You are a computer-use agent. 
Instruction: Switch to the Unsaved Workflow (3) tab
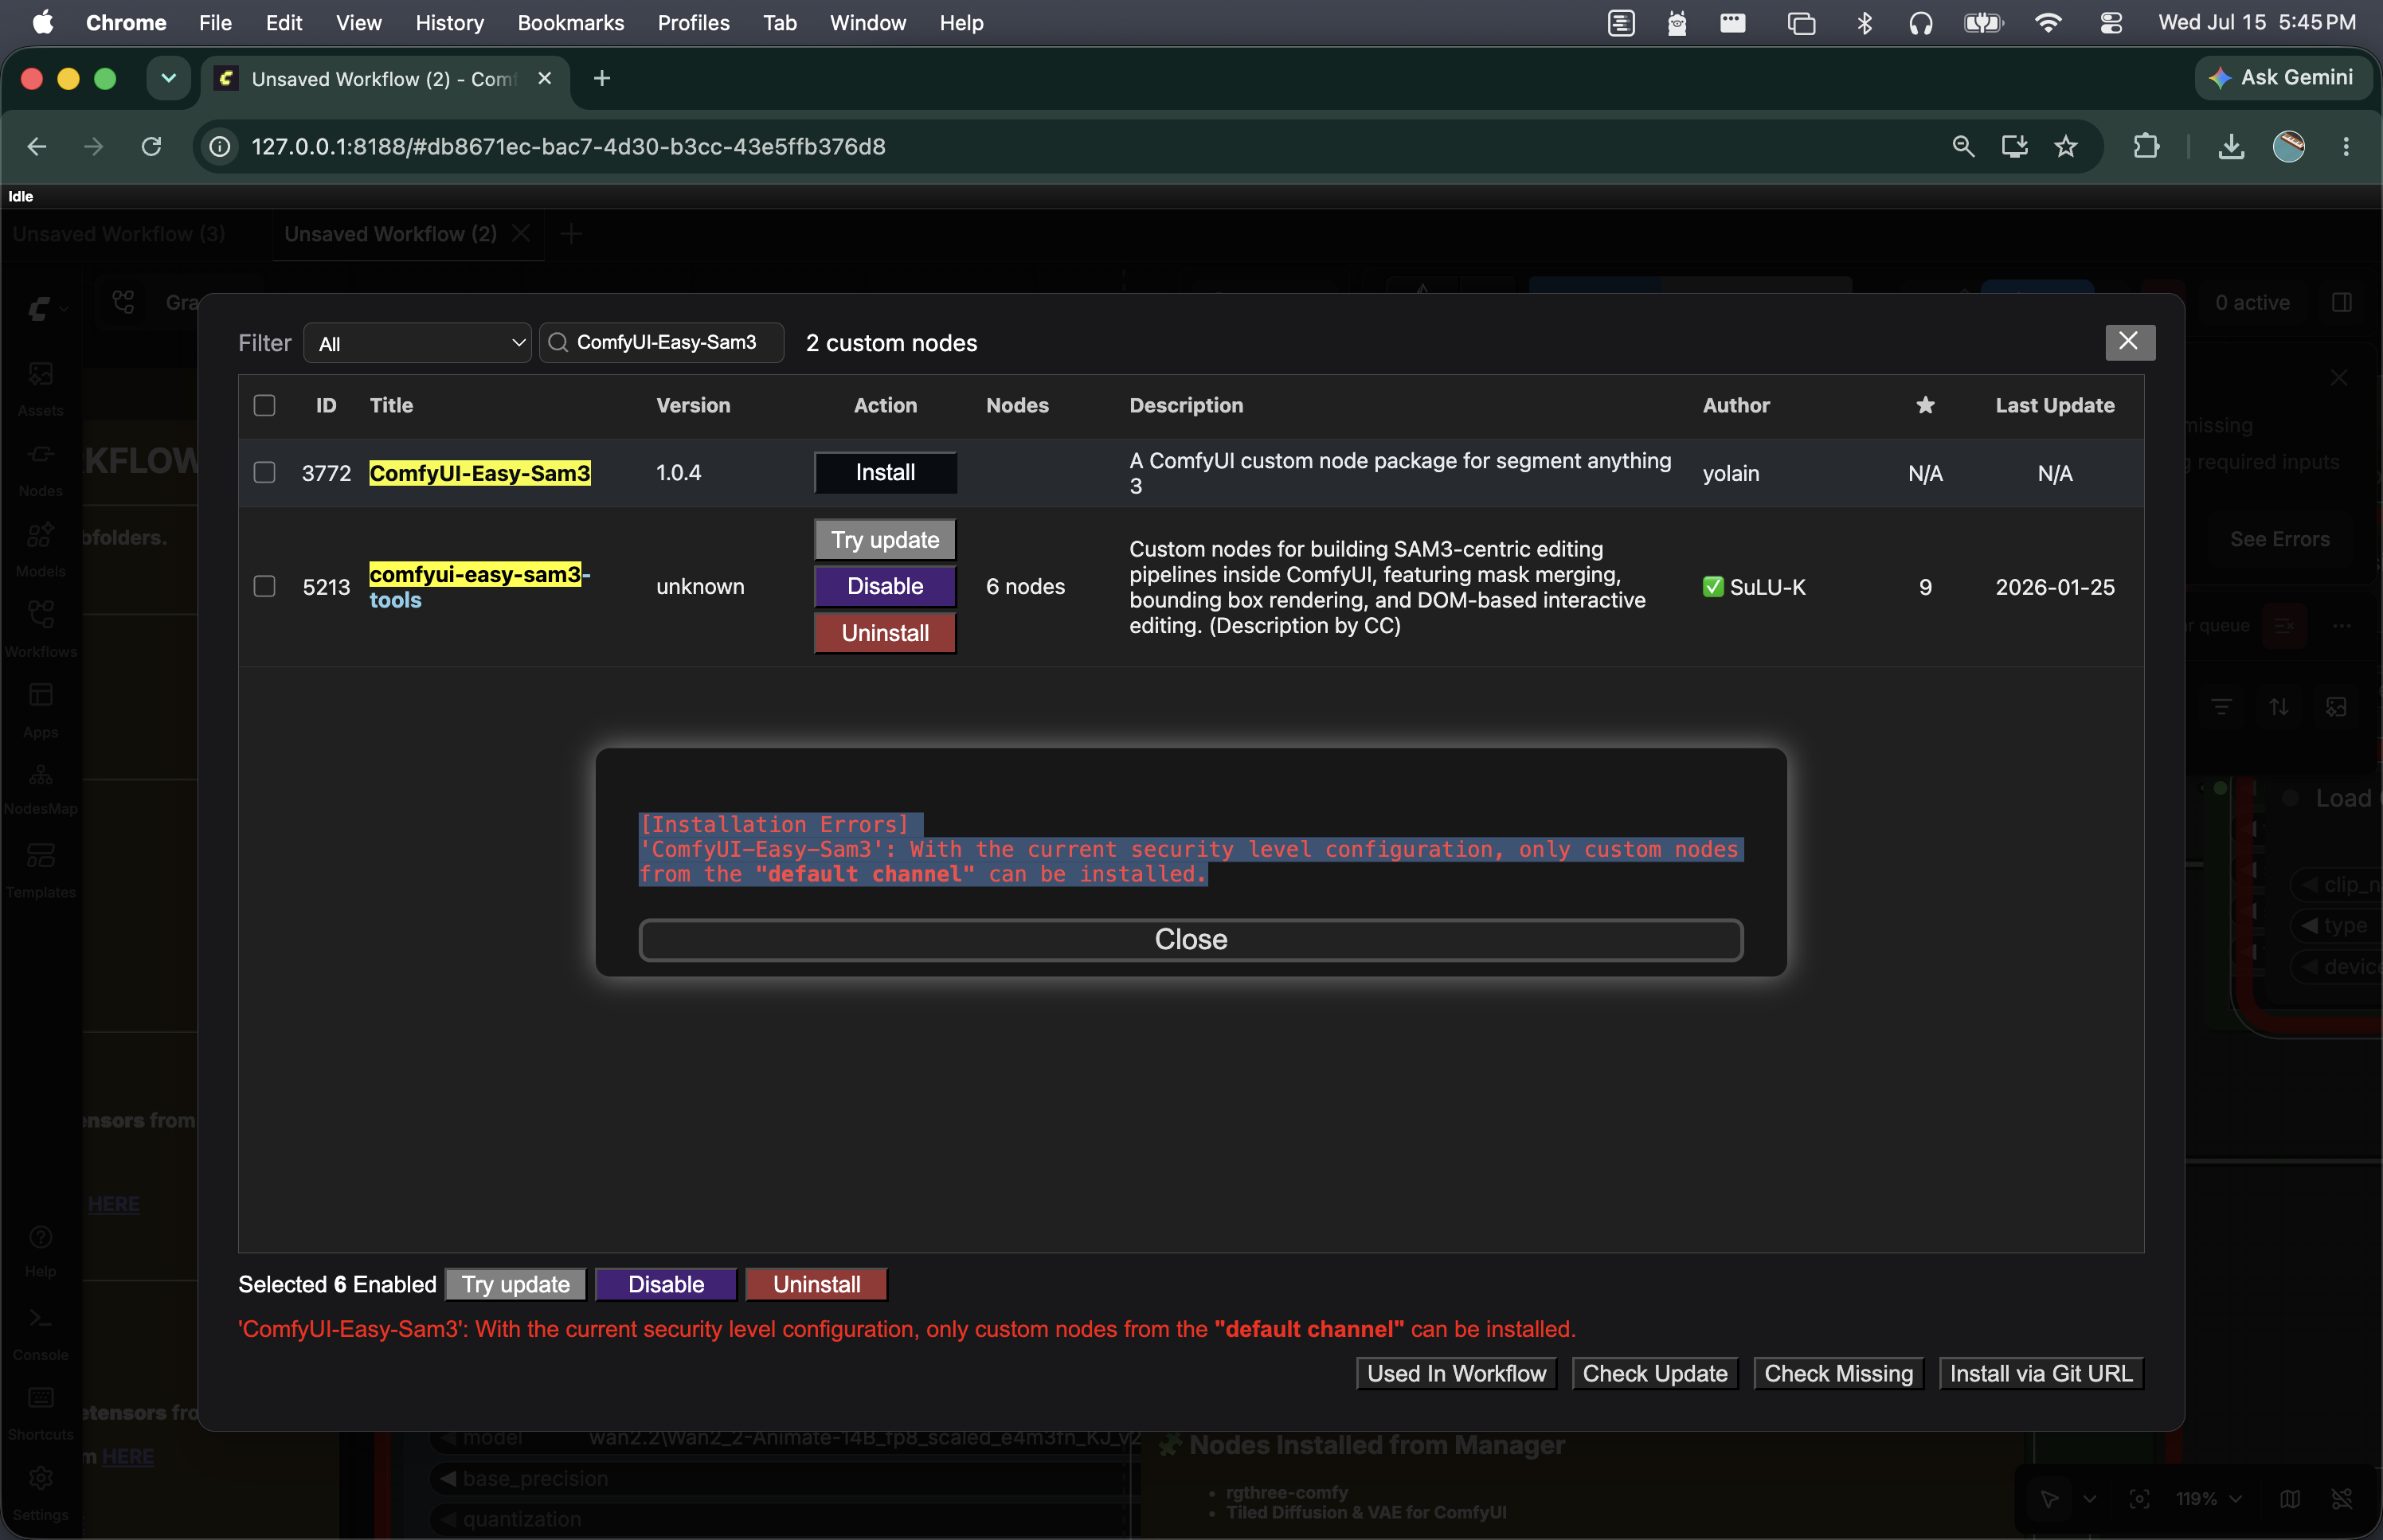[x=119, y=234]
